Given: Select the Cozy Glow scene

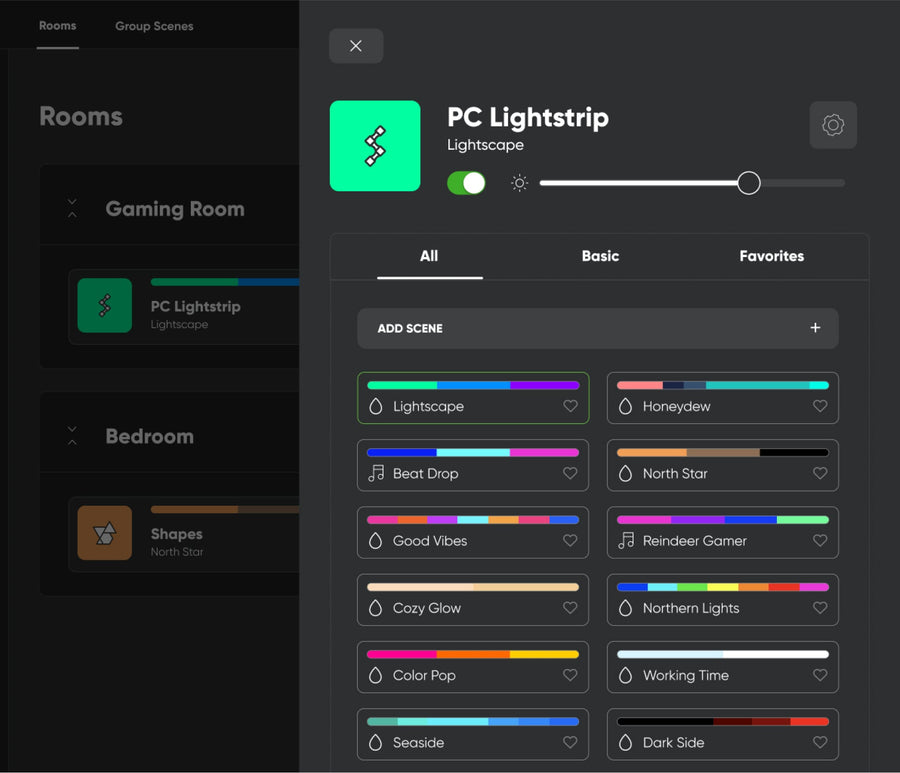Looking at the screenshot, I should pyautogui.click(x=473, y=600).
